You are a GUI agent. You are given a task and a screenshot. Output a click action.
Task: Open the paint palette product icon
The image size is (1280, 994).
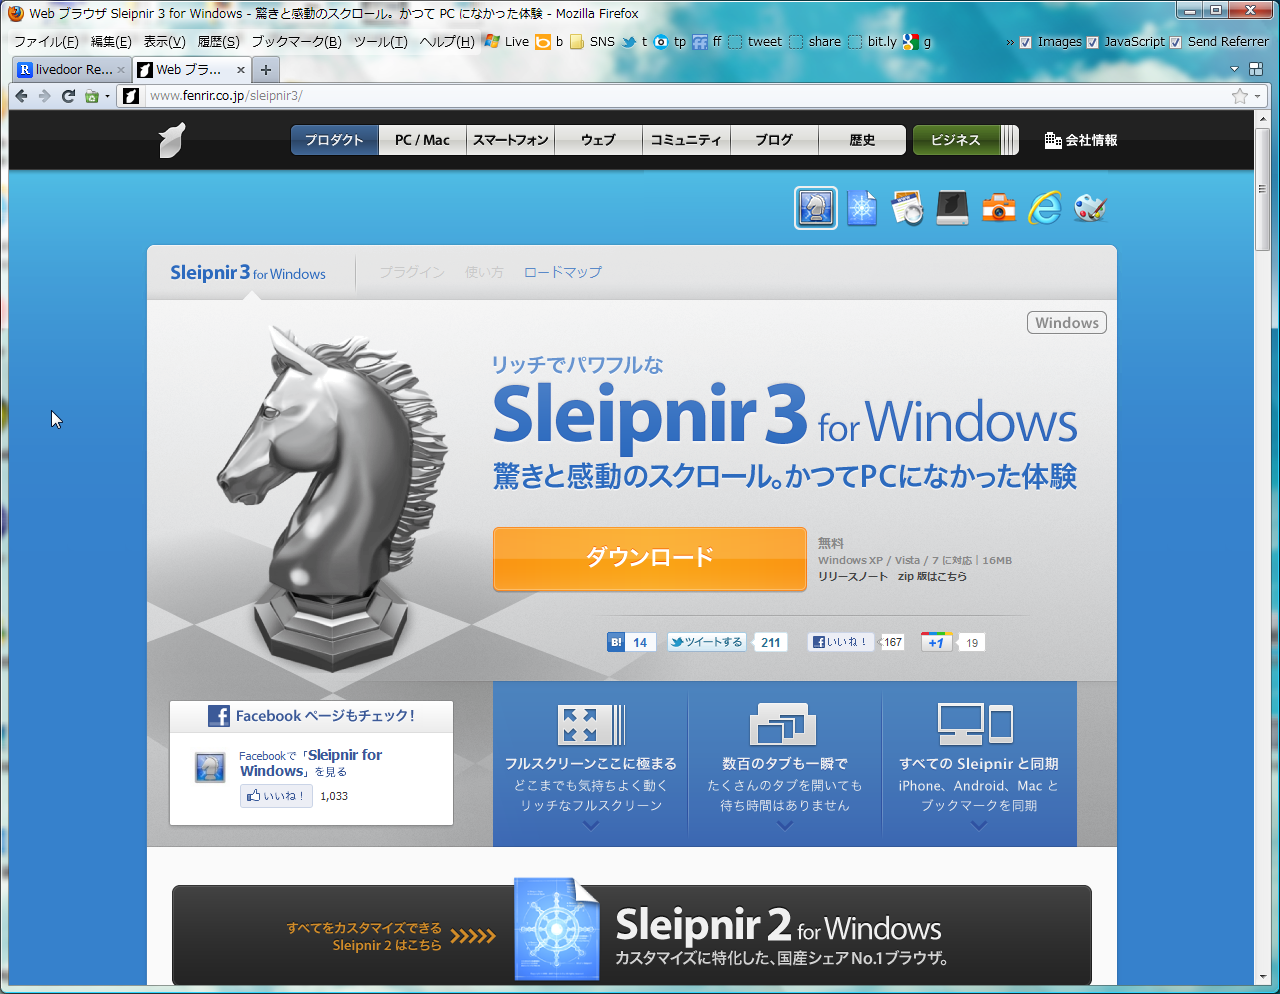click(x=1090, y=208)
